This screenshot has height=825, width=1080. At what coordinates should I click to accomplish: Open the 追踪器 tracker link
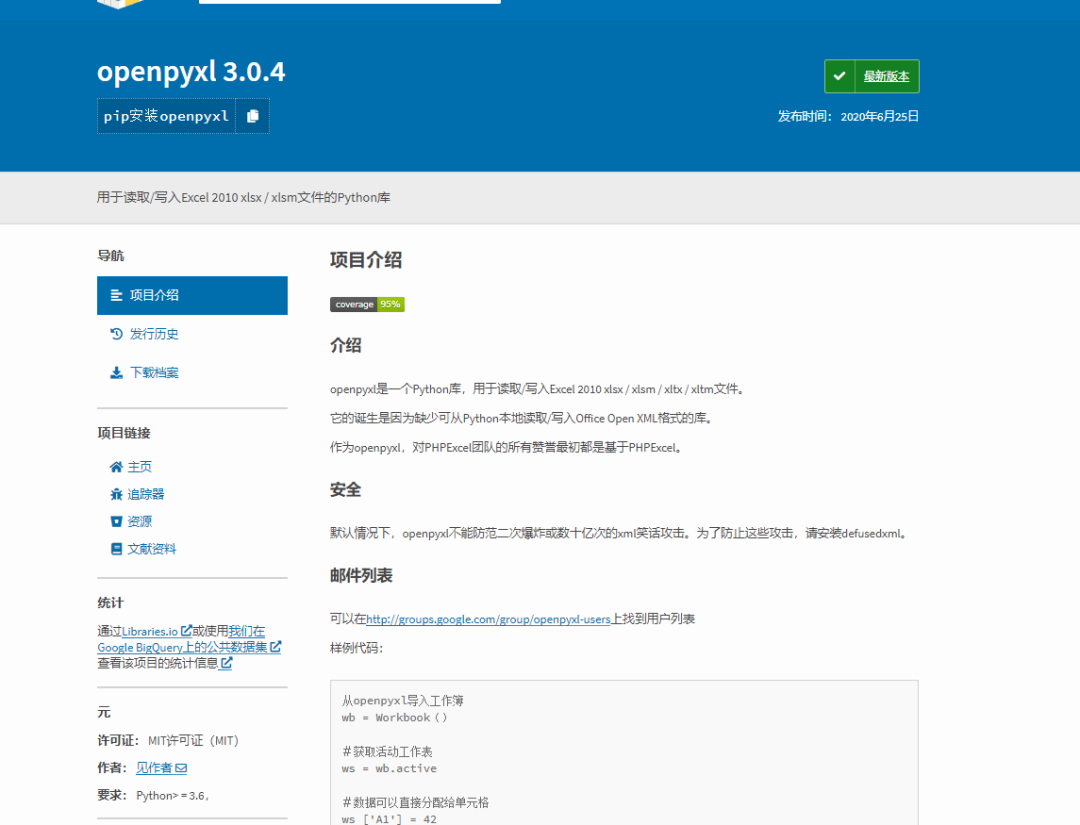(145, 494)
